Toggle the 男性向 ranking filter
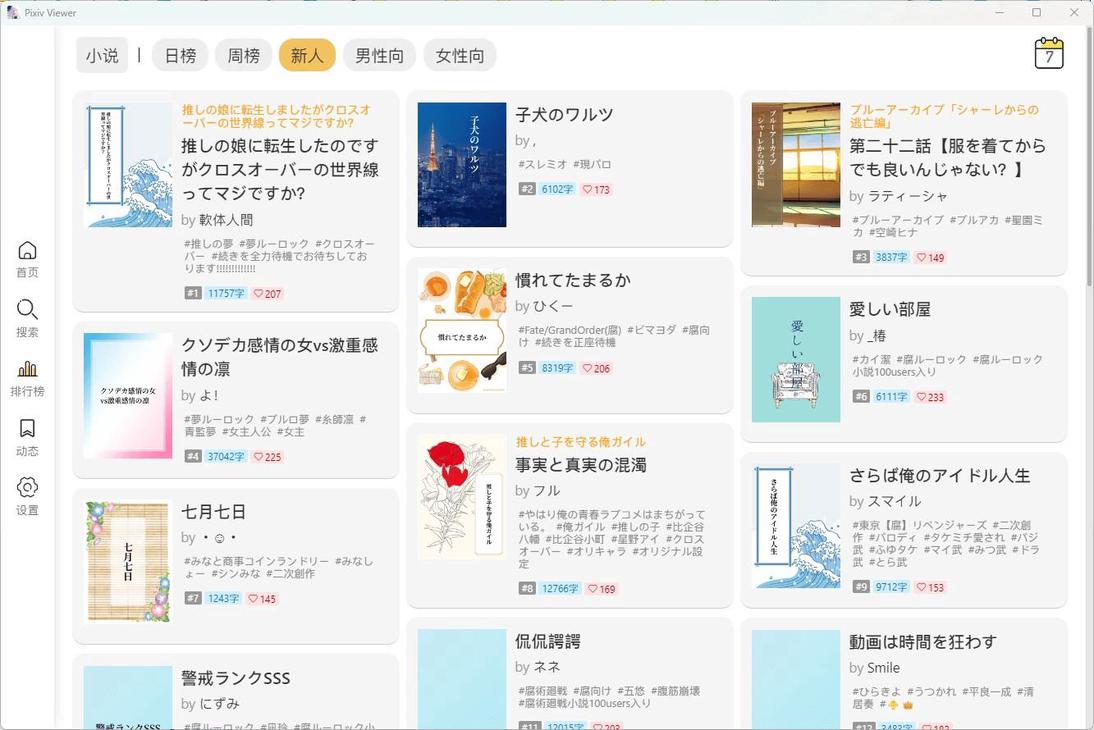Viewport: 1094px width, 730px height. [380, 56]
